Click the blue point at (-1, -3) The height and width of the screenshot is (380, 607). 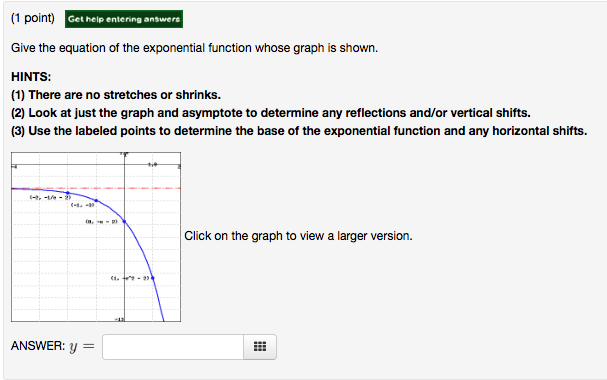(x=96, y=201)
